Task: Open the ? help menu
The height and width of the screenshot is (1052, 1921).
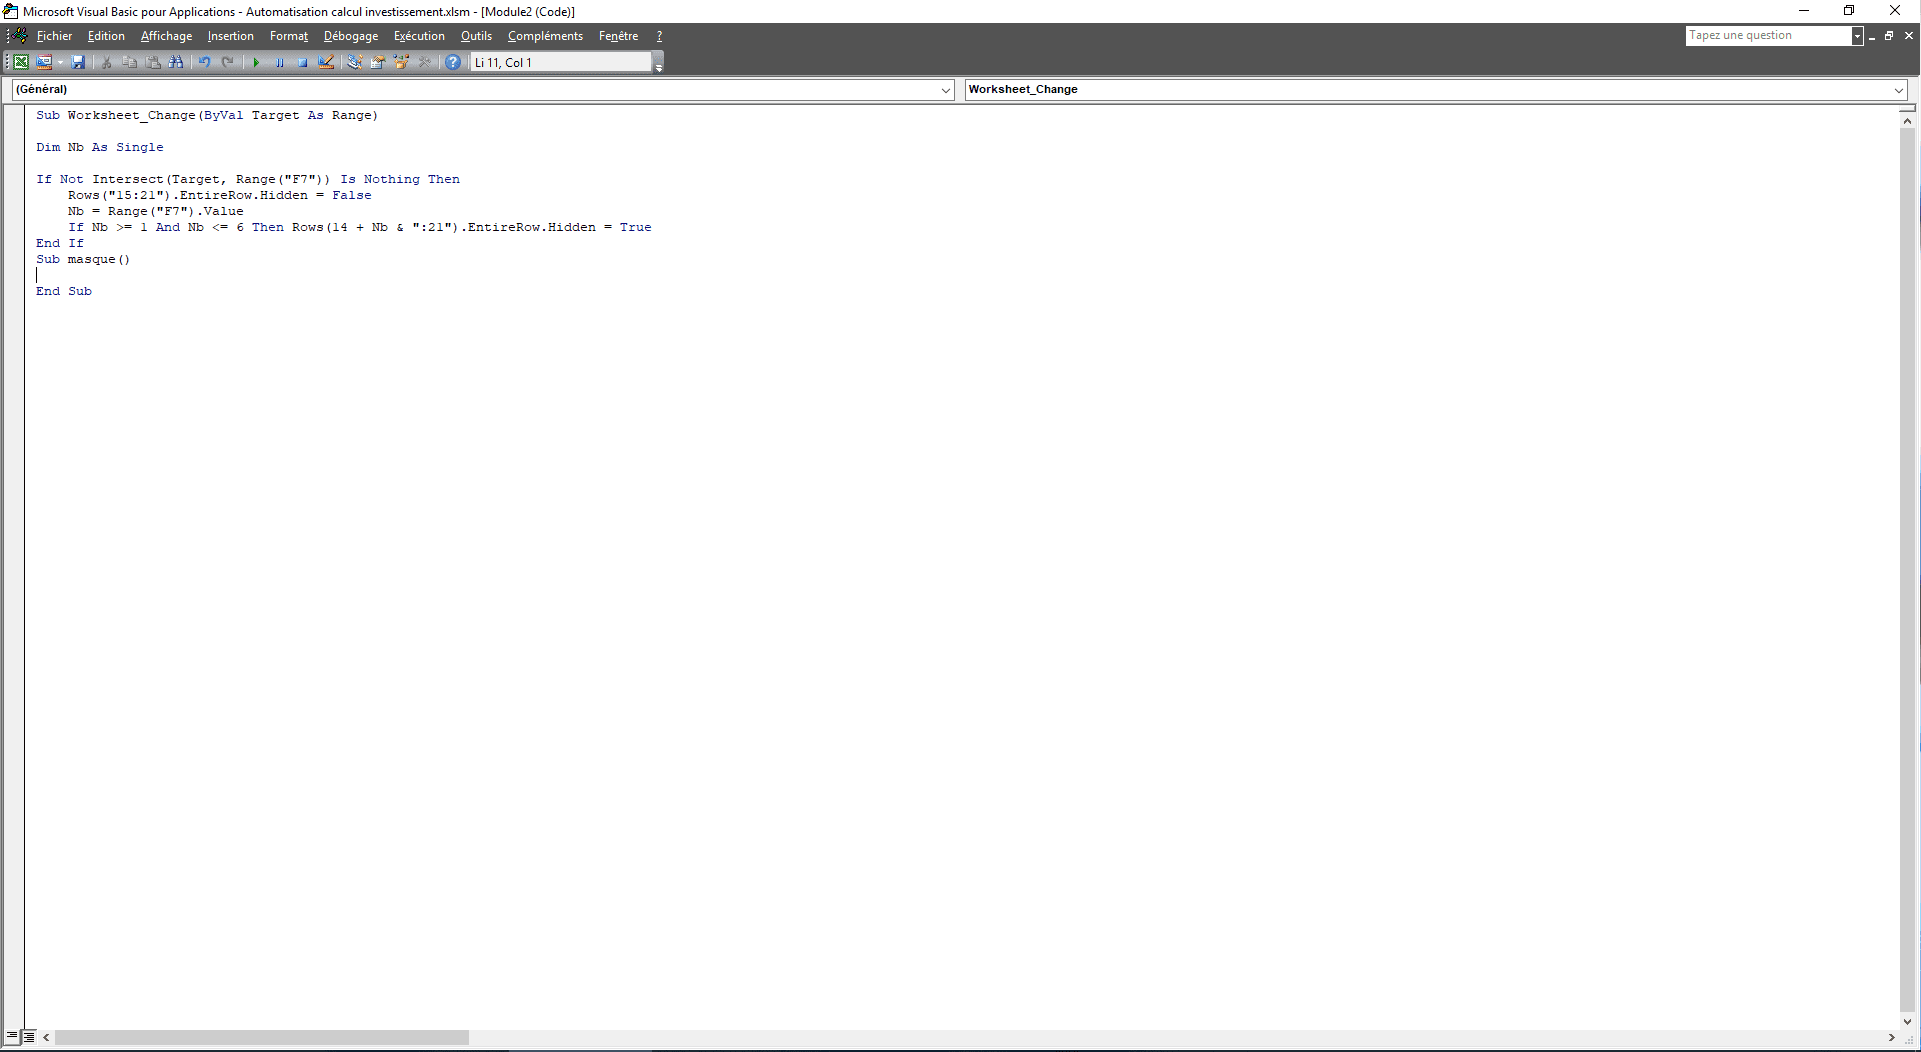Action: click(x=659, y=36)
